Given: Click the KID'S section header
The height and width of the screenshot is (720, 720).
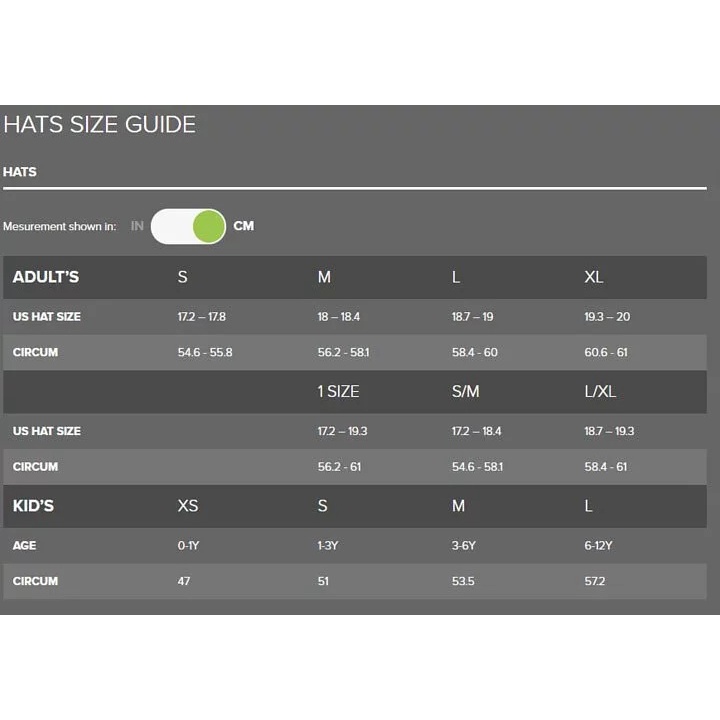Looking at the screenshot, I should 33,506.
